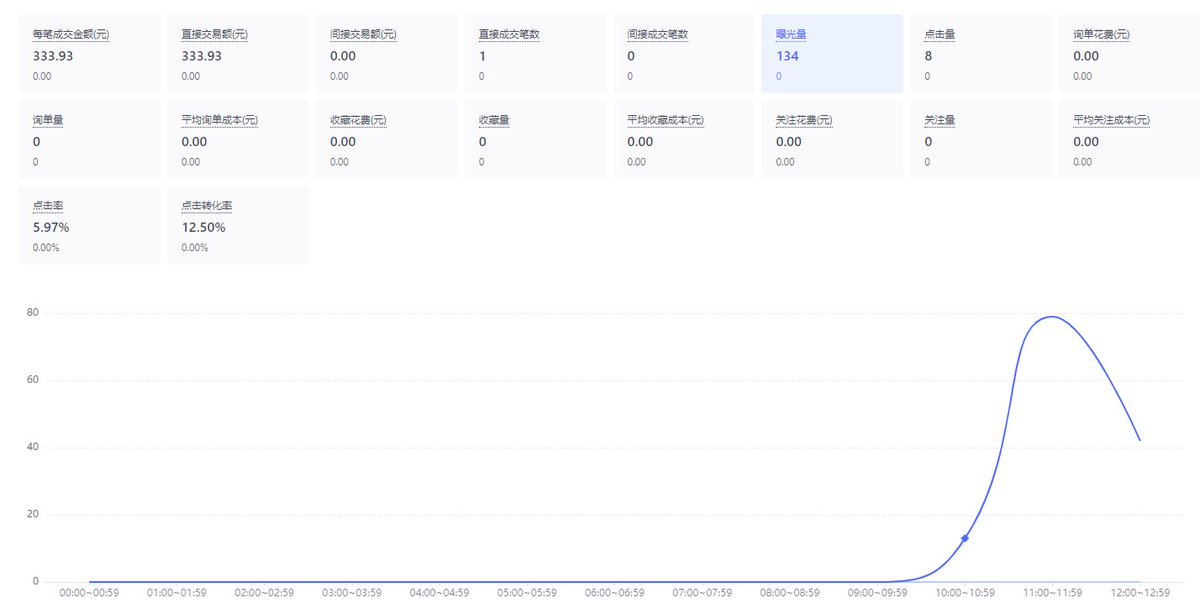
Task: Pick the 点击转化率 metric card
Action: [238, 224]
